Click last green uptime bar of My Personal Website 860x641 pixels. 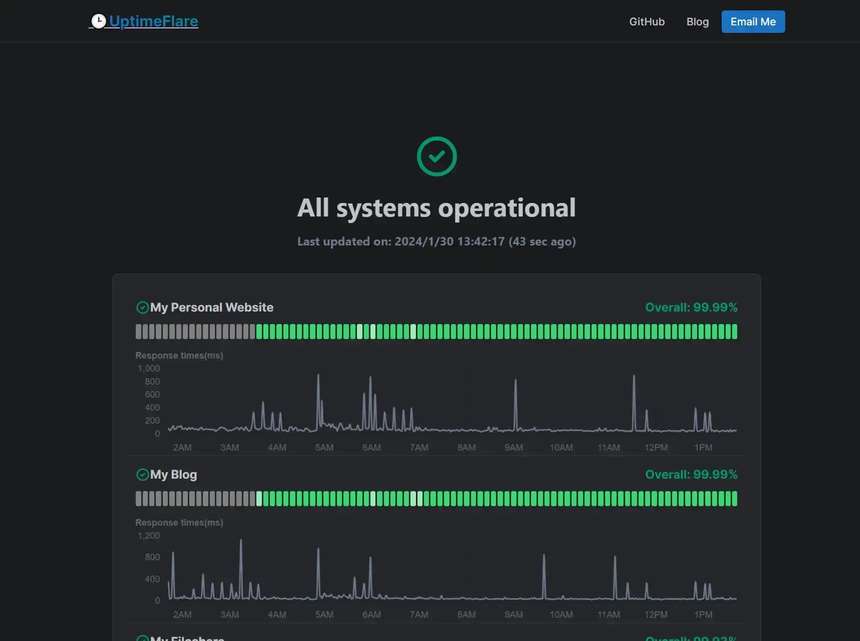[x=734, y=331]
